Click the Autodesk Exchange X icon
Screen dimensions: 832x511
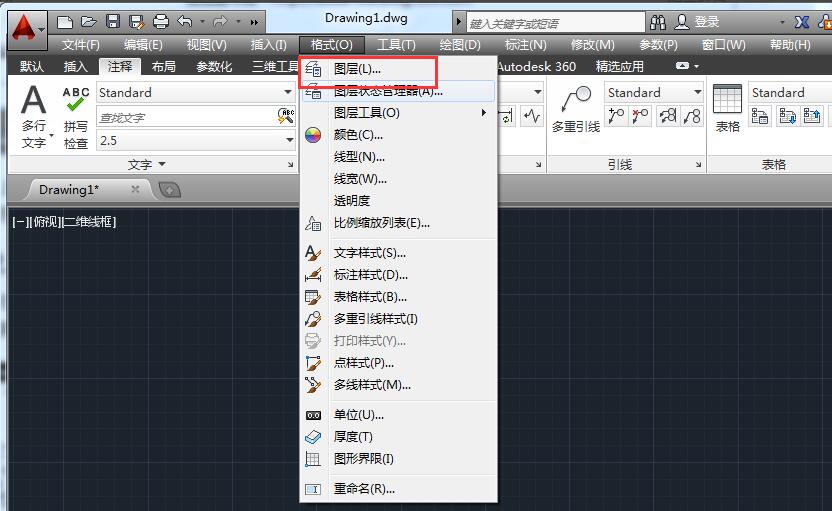pyautogui.click(x=801, y=22)
